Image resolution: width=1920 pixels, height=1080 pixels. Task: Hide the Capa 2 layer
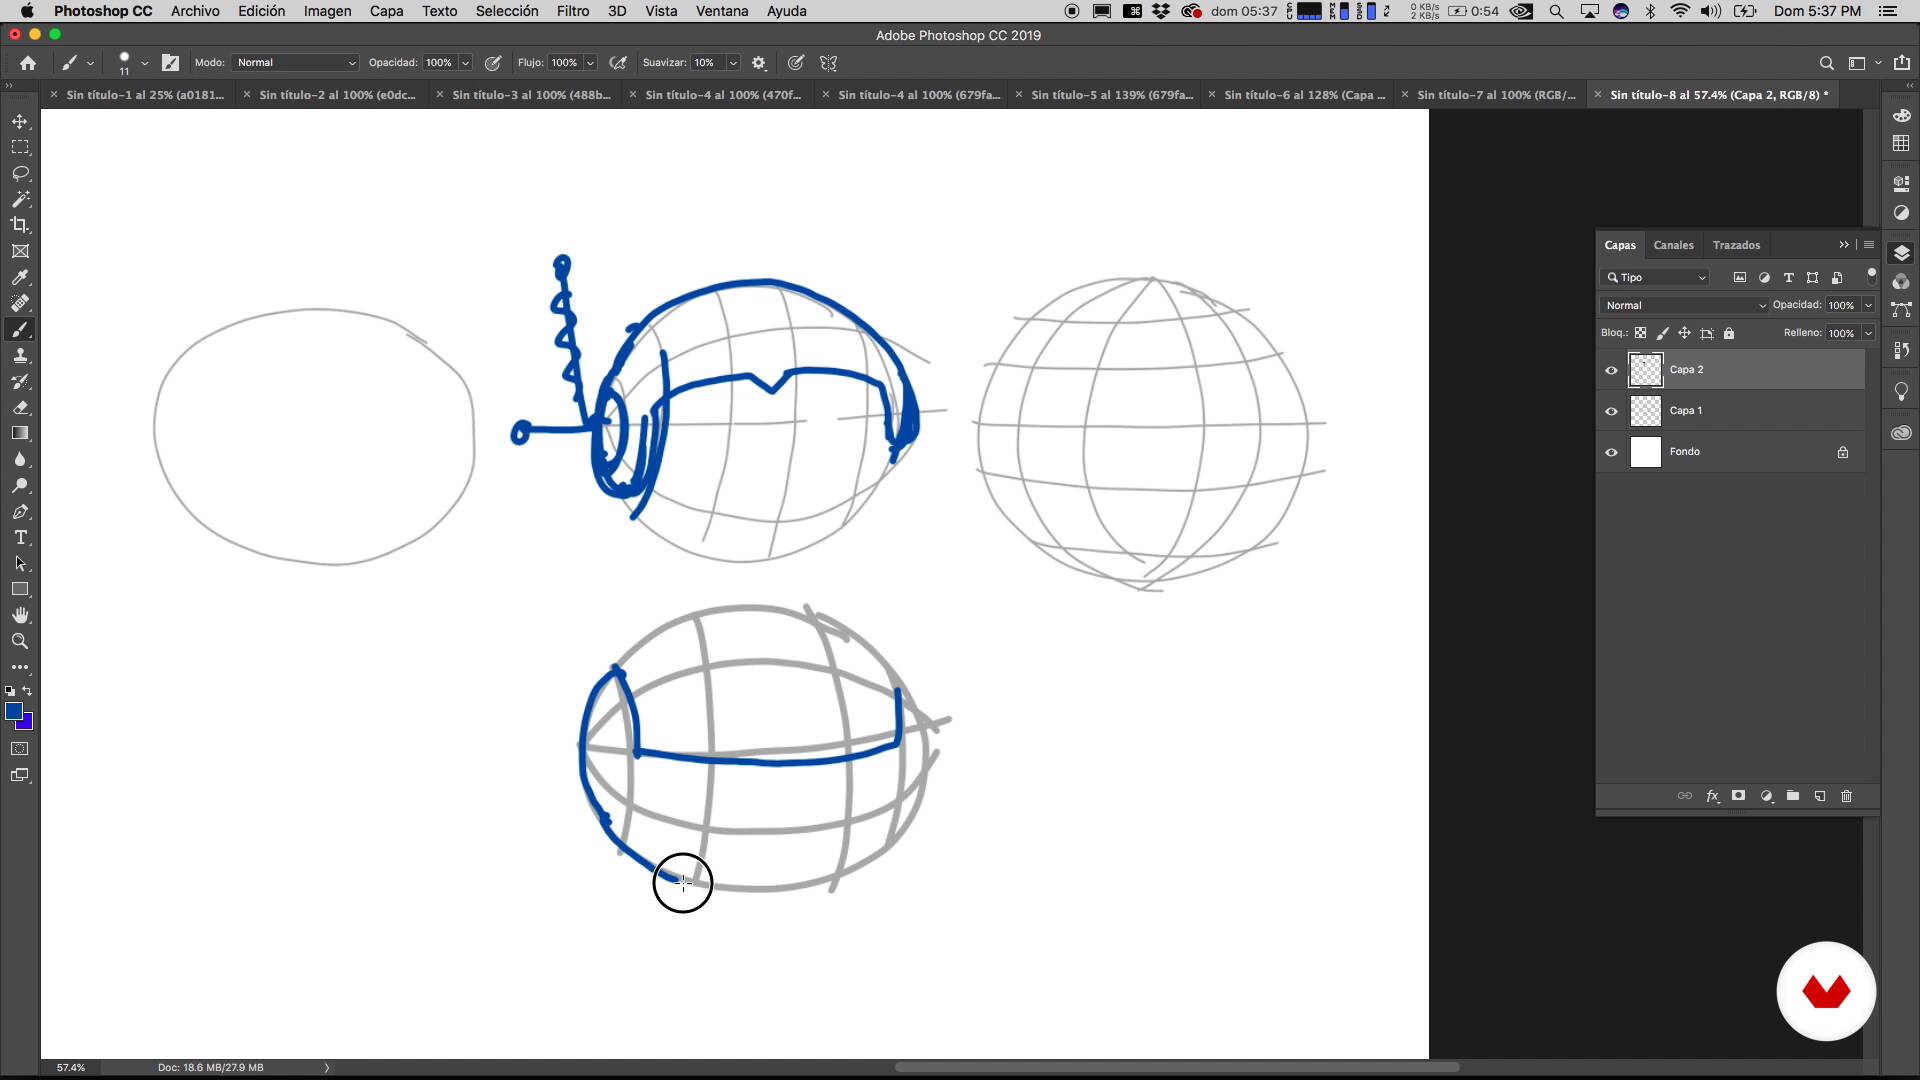point(1611,370)
